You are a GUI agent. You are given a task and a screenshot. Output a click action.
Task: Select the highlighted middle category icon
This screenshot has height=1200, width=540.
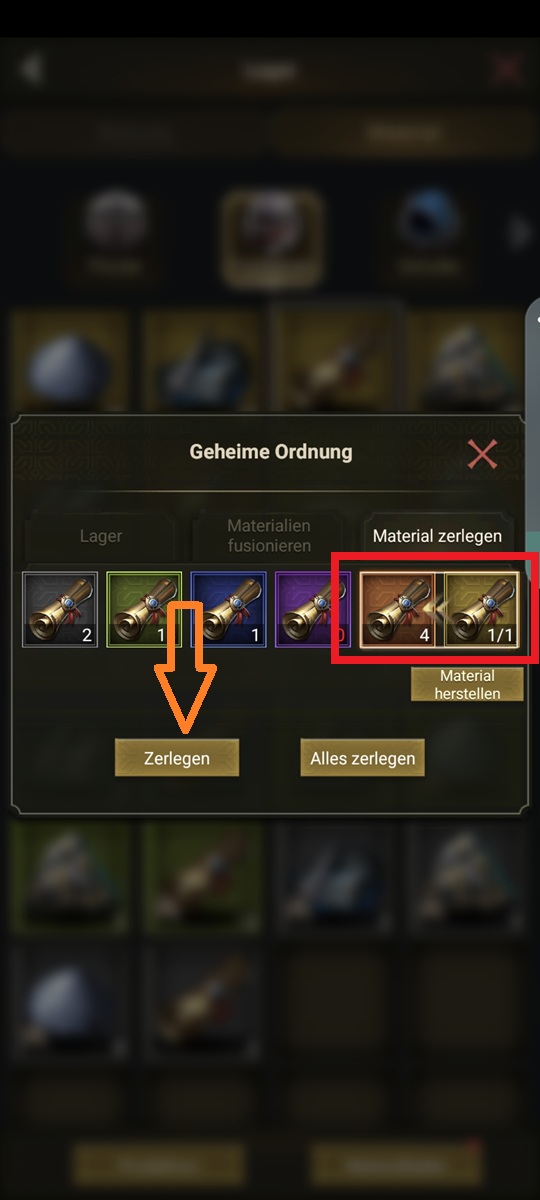[271, 237]
